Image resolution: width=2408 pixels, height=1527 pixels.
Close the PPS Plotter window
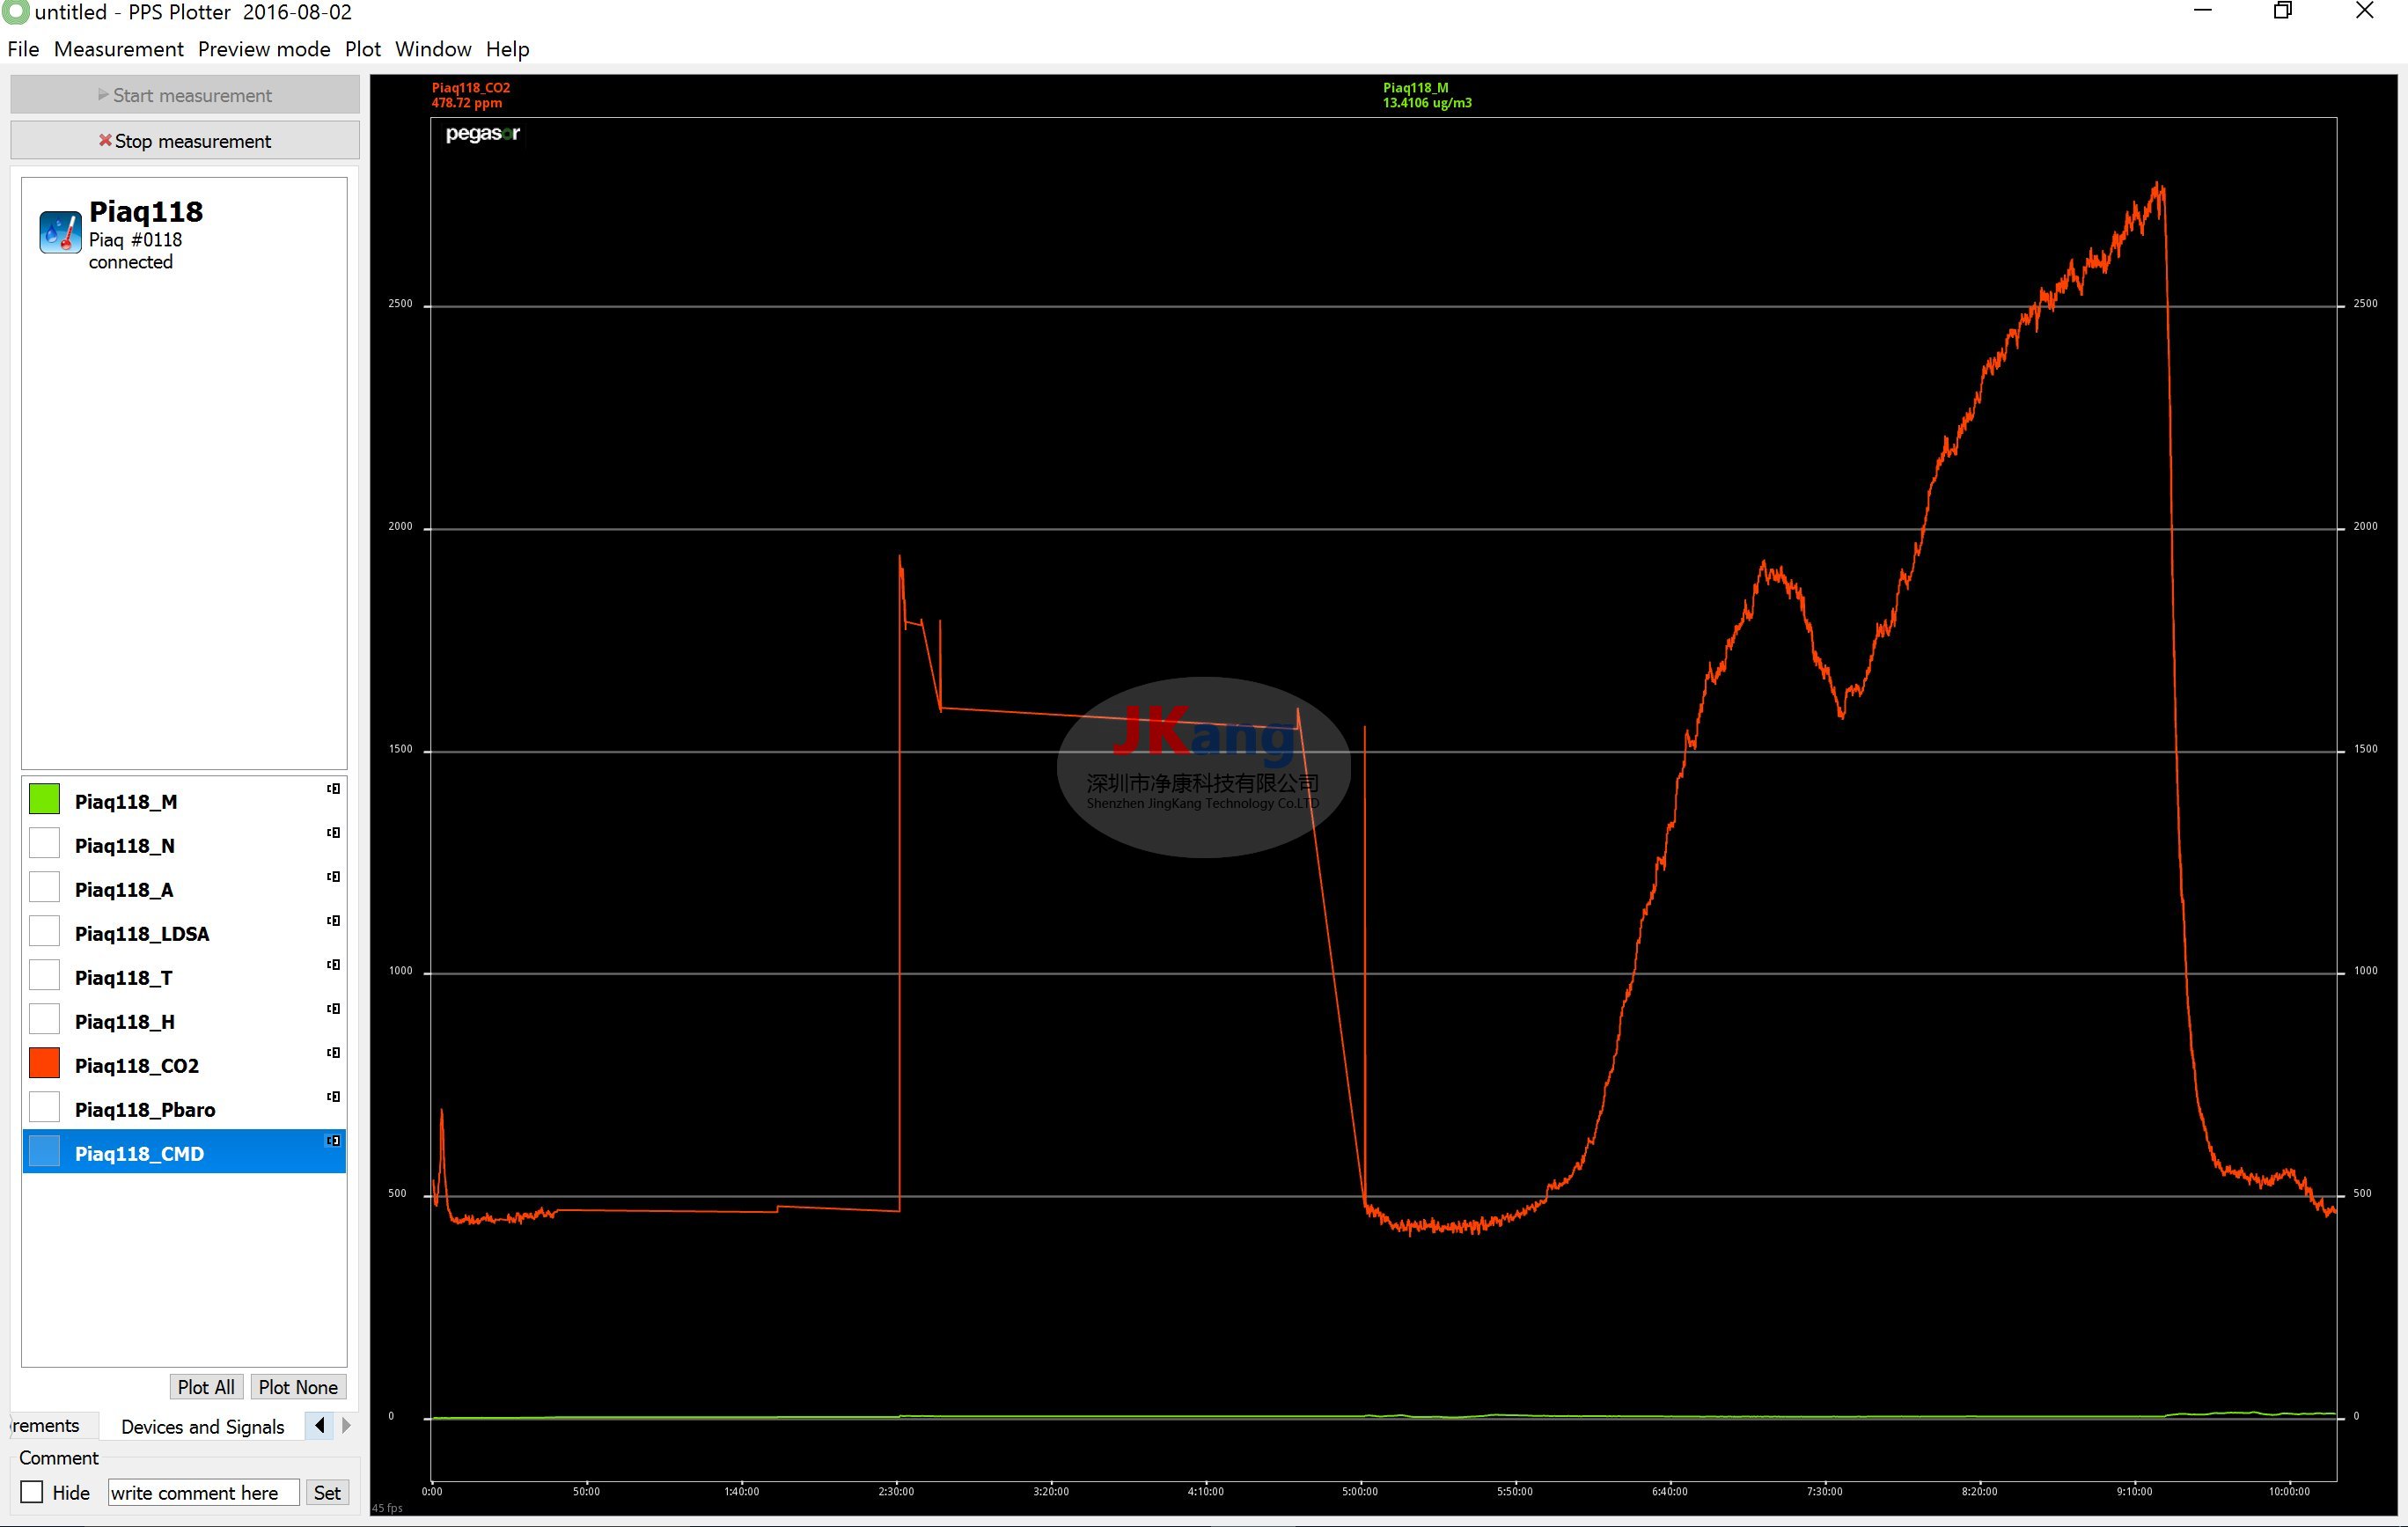2365,11
